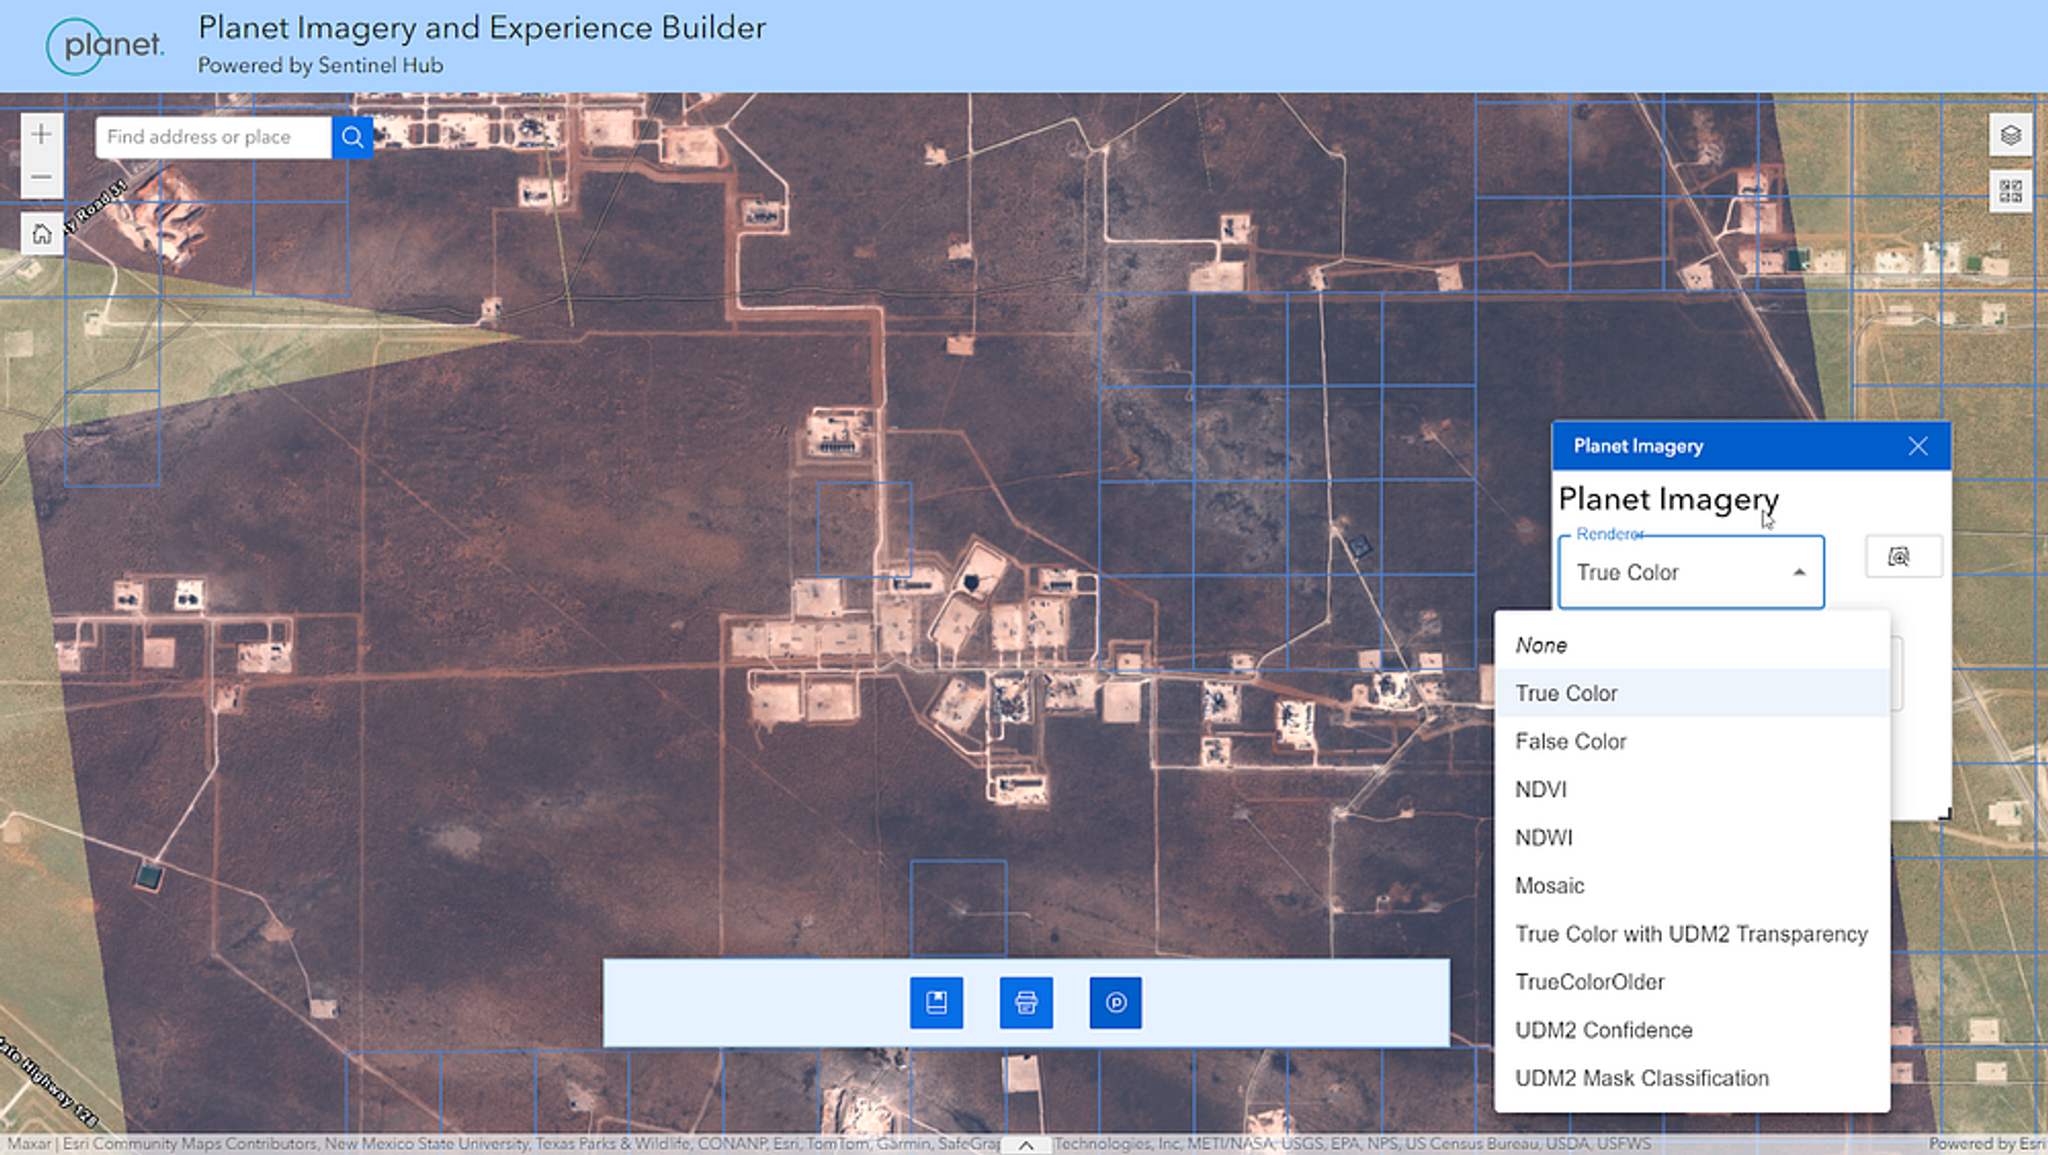Select the NDVI renderer option
This screenshot has width=2048, height=1155.
click(x=1541, y=789)
